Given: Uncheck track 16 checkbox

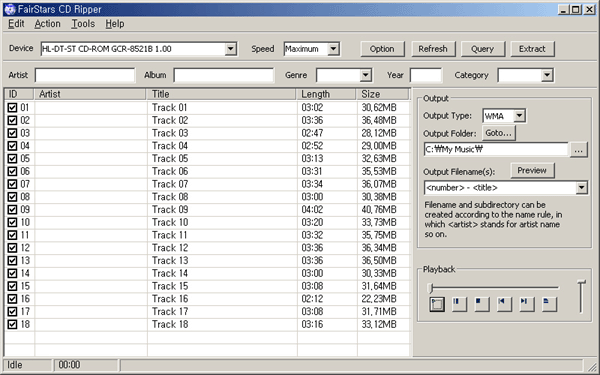Looking at the screenshot, I should pyautogui.click(x=12, y=299).
